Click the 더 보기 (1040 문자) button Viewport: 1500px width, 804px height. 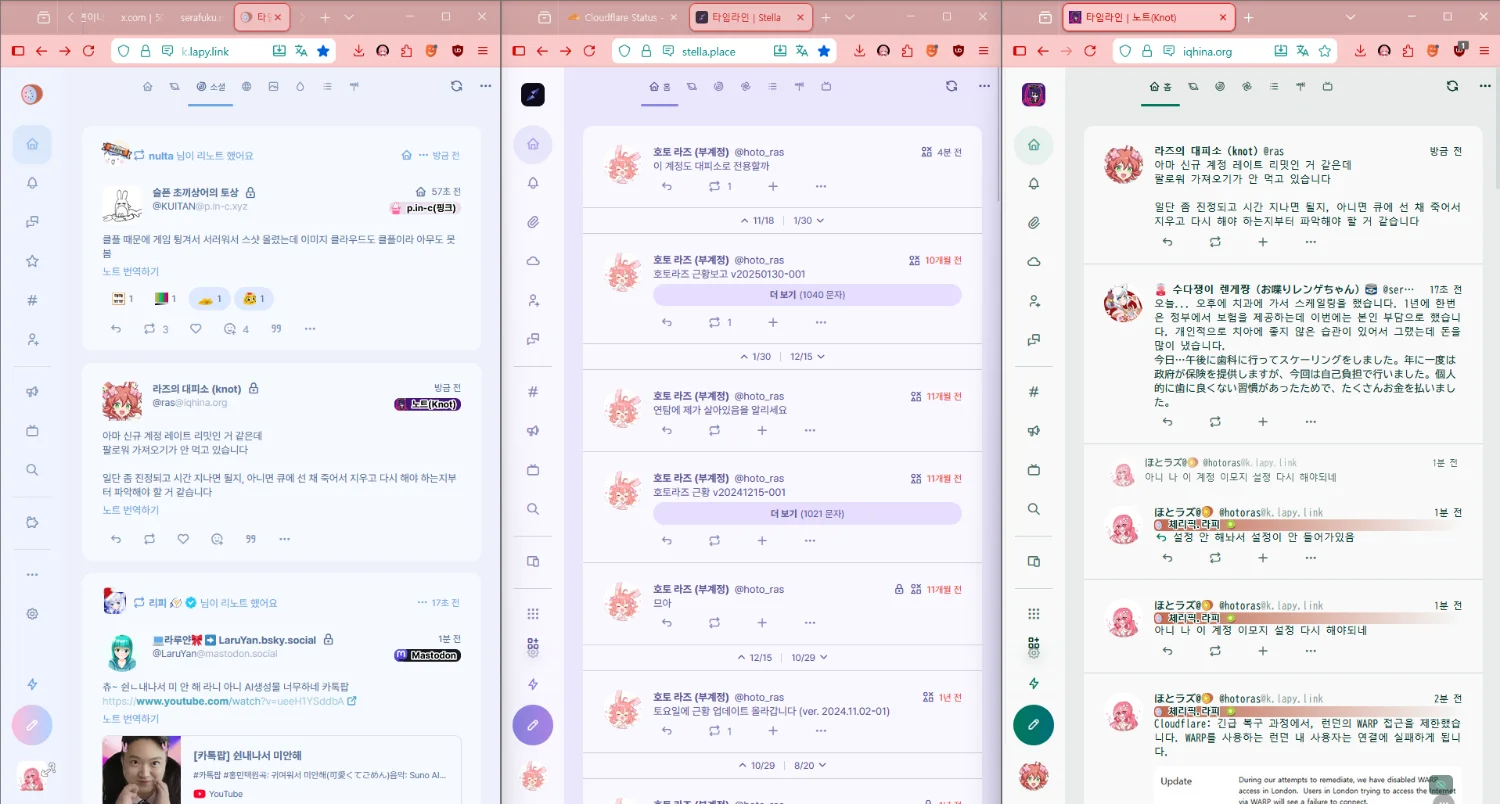[x=806, y=295]
